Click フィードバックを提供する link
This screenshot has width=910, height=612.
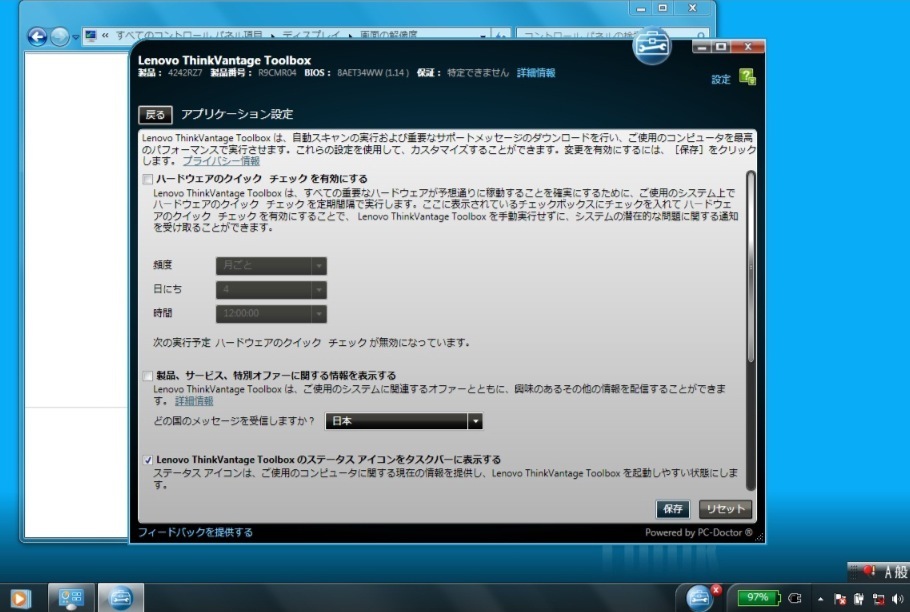pyautogui.click(x=195, y=532)
